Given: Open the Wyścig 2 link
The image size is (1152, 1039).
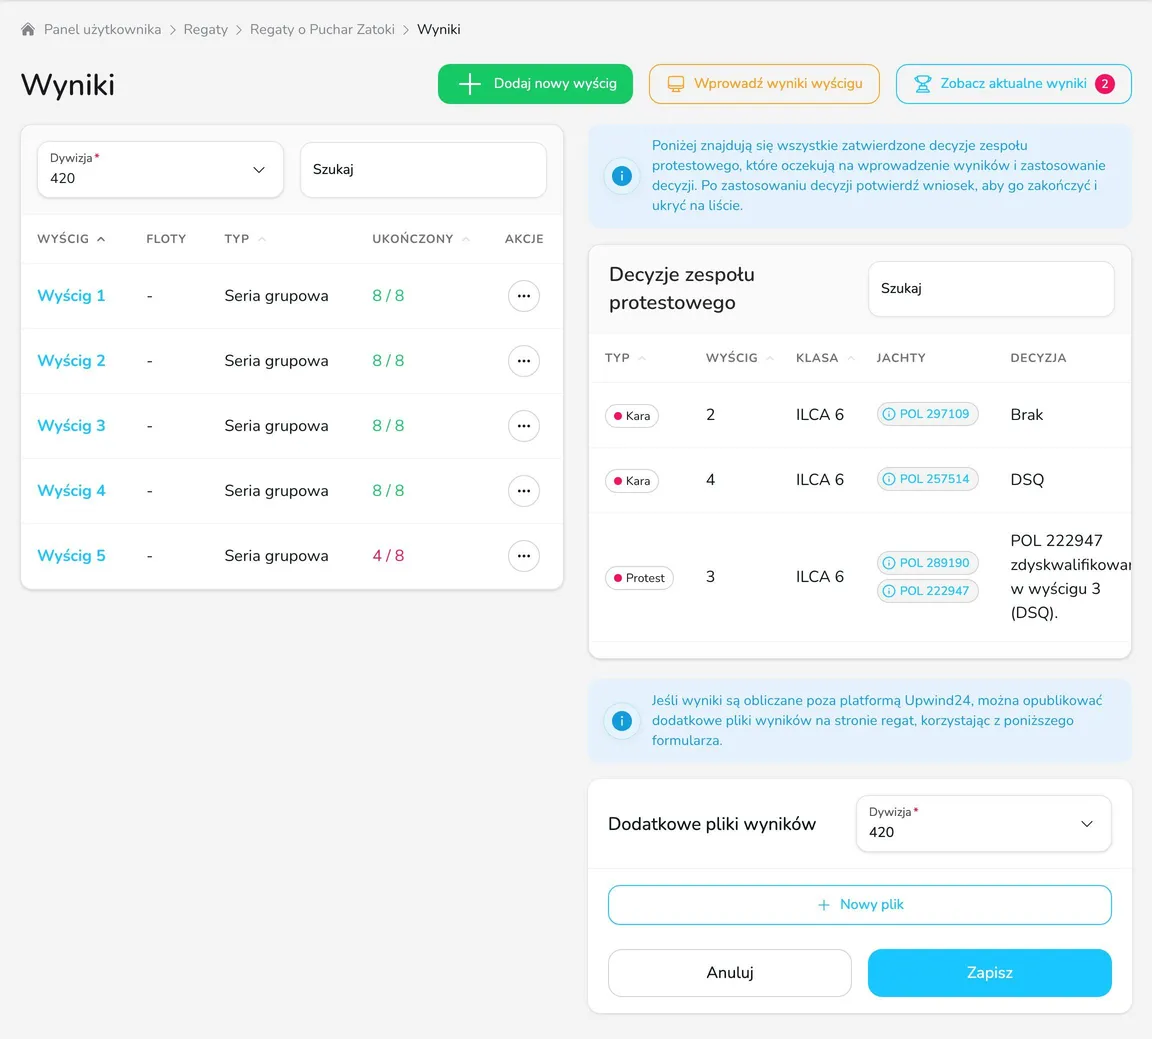Looking at the screenshot, I should (71, 361).
